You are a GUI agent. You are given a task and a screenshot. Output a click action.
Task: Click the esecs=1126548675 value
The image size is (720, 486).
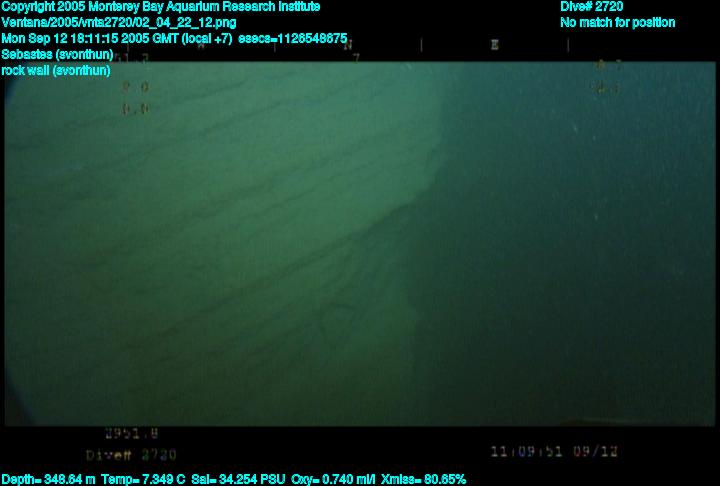[x=292, y=39]
